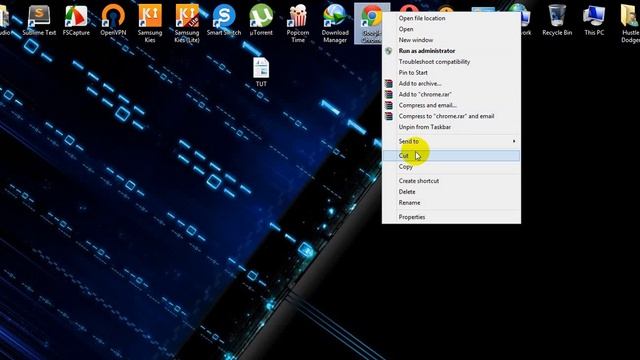The height and width of the screenshot is (360, 640).
Task: Select the TUT text file icon
Action: tap(261, 72)
